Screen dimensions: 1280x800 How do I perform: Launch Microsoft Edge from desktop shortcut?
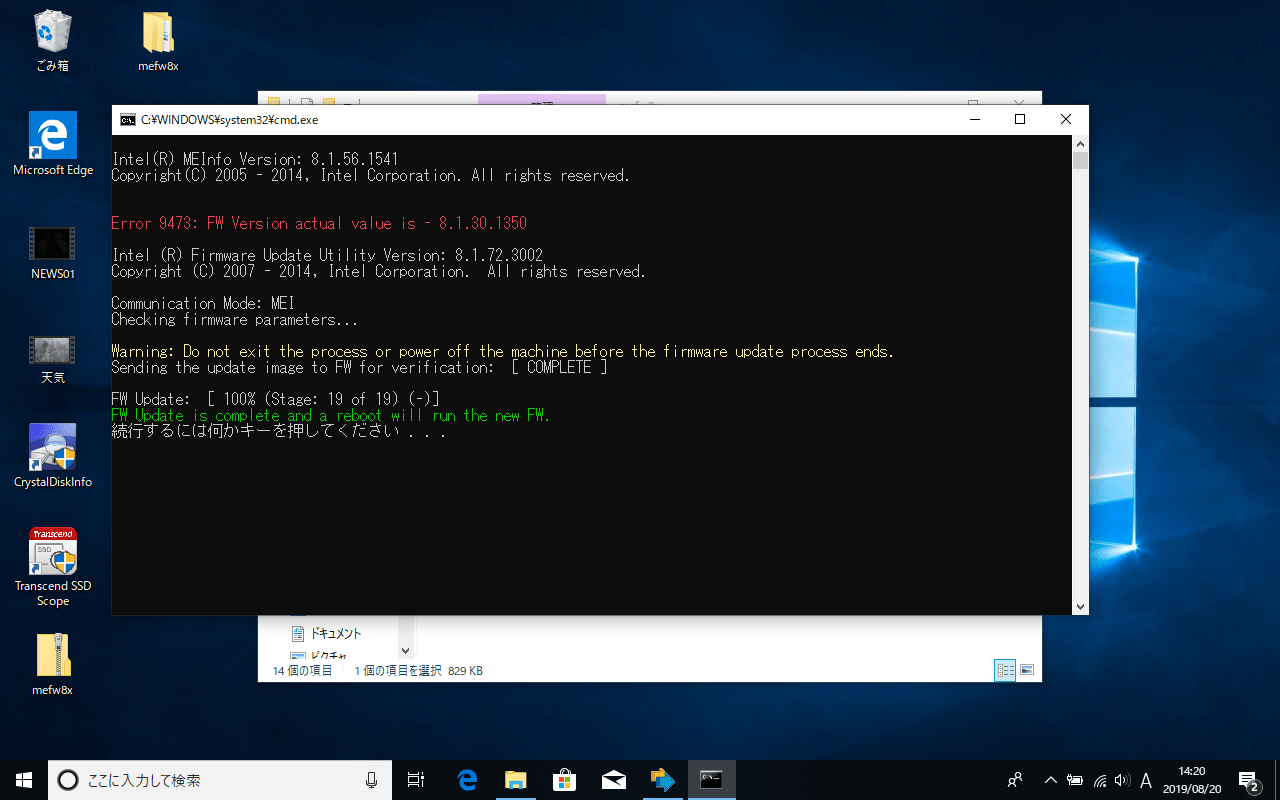coord(53,144)
